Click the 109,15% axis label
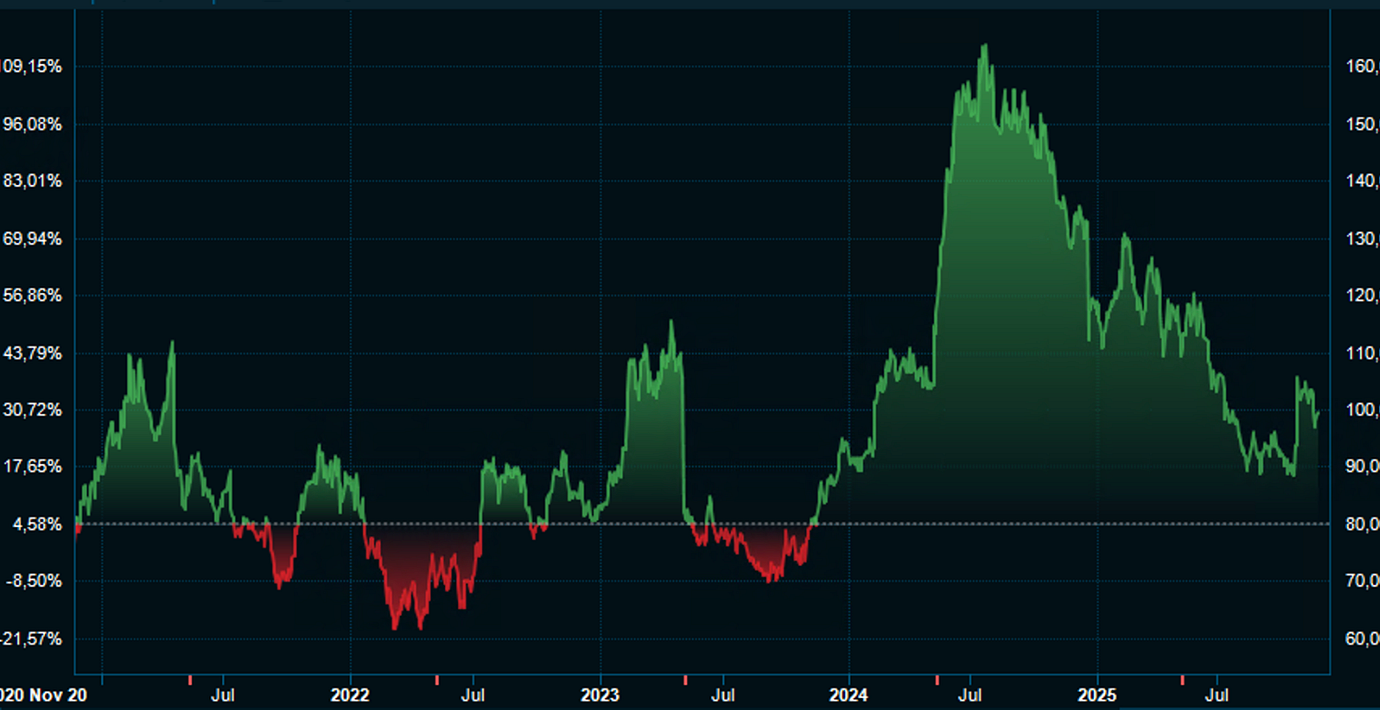 coord(32,67)
